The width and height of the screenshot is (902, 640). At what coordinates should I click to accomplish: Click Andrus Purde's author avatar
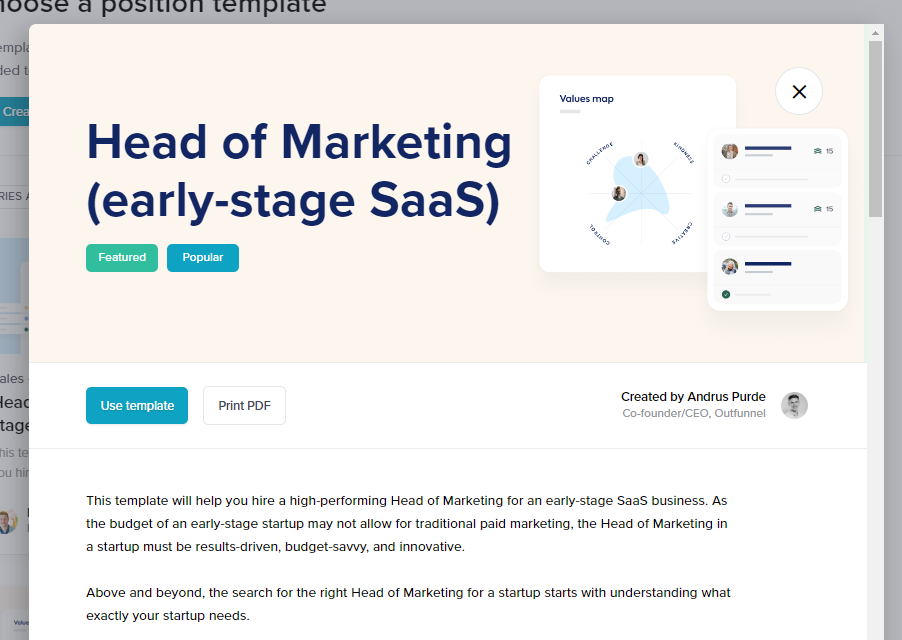tap(794, 405)
